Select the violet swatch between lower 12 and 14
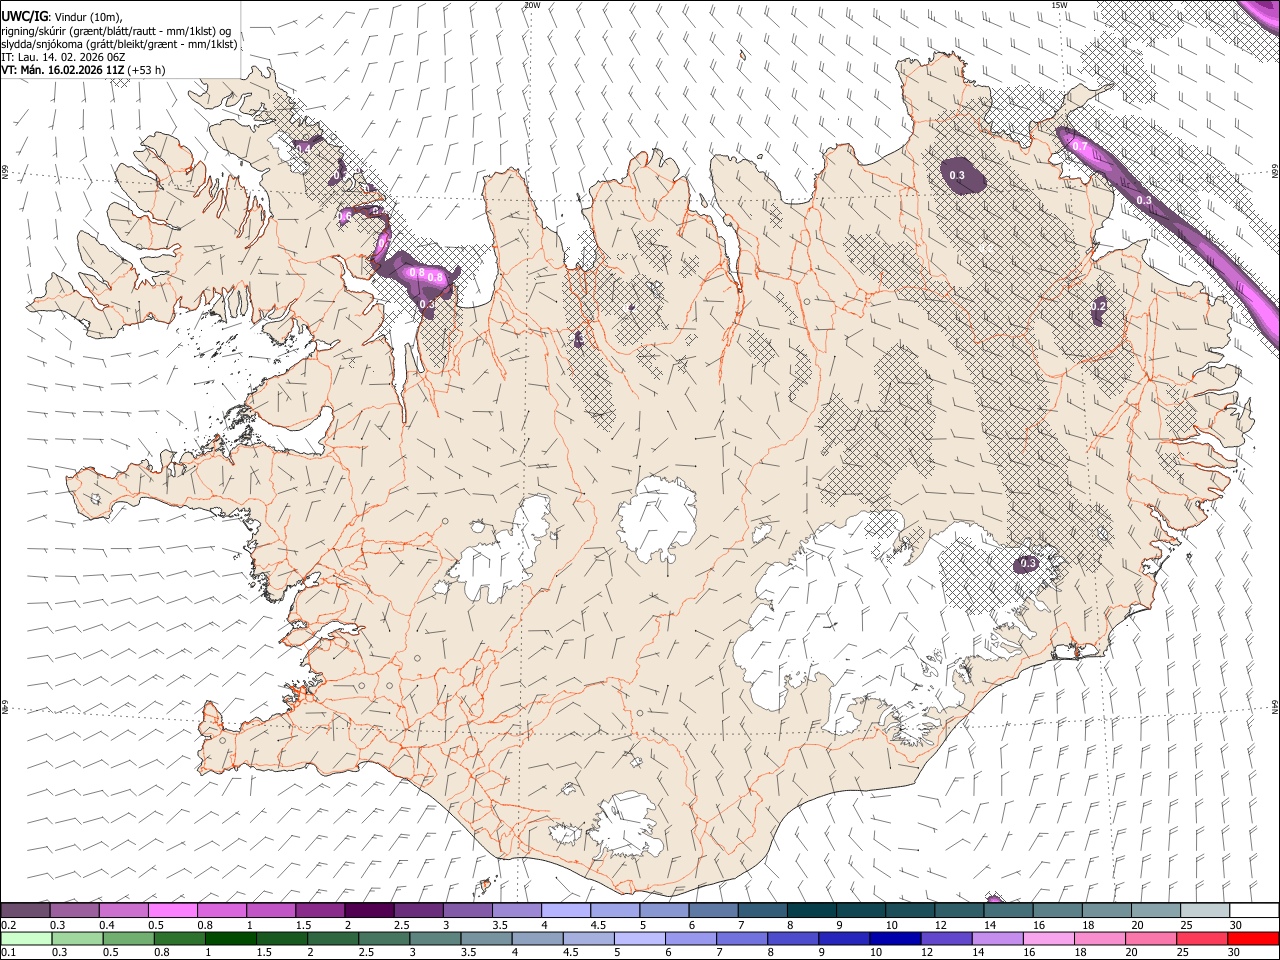 point(946,939)
